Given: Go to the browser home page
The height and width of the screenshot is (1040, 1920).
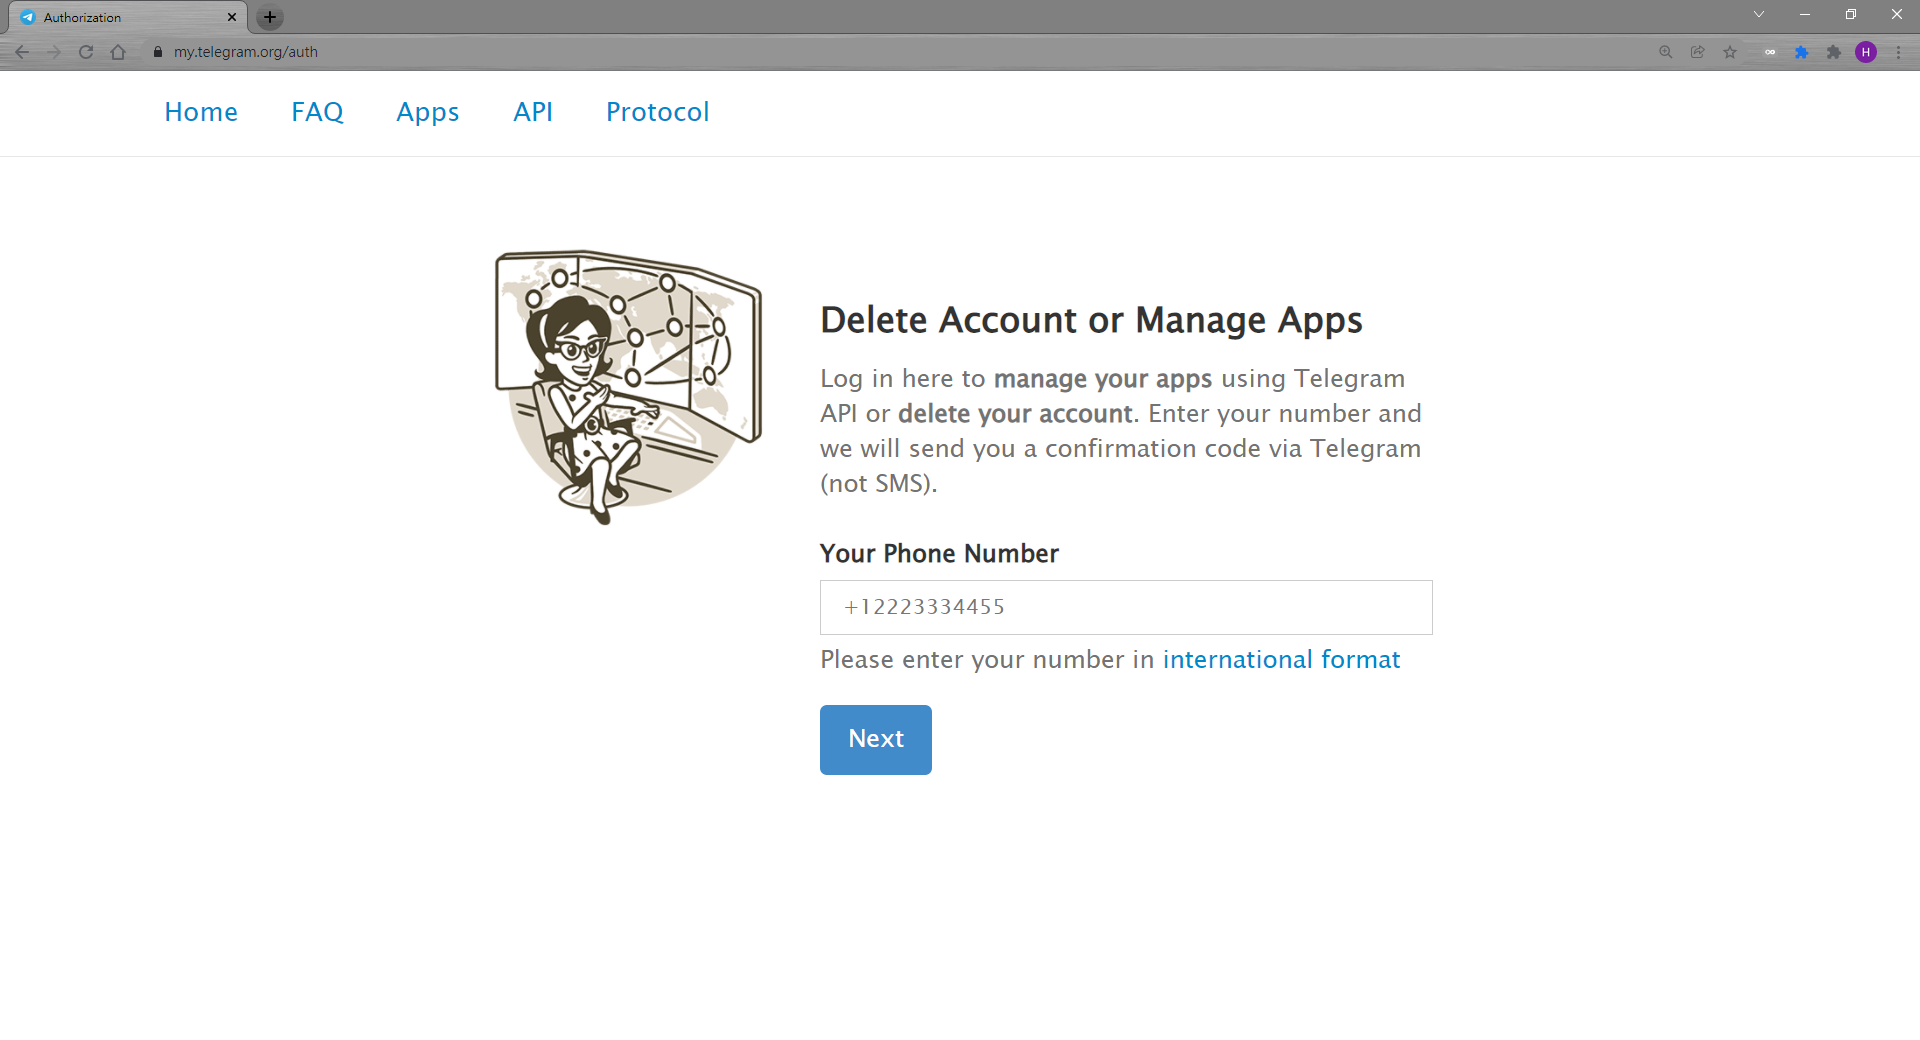Looking at the screenshot, I should [118, 52].
